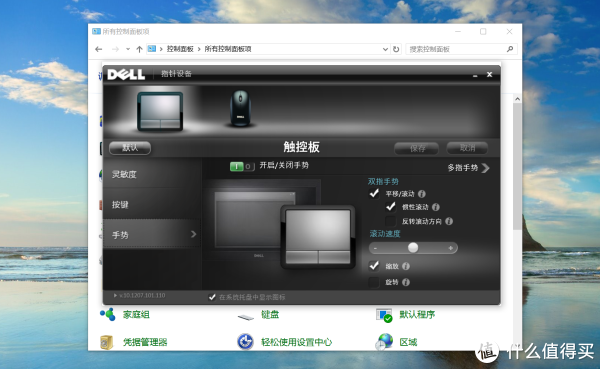Open info icon next to 反转滚动方向
Screen dimensions: 600x369
[449, 221]
